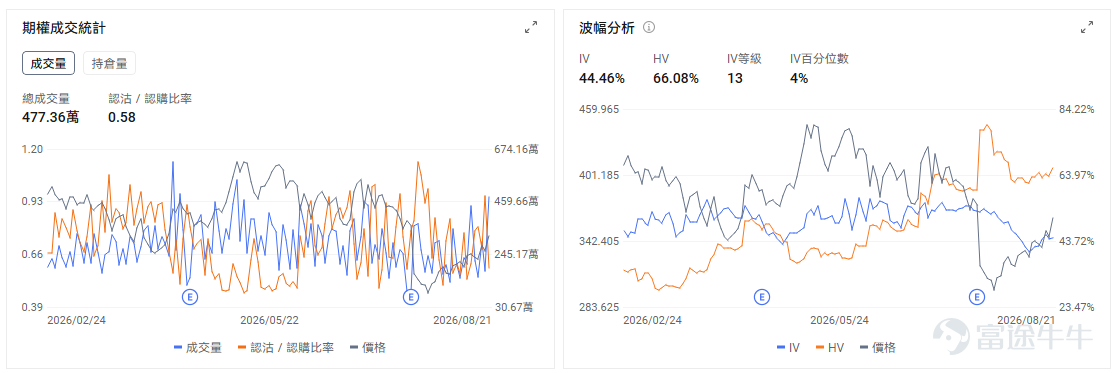Click the IV percentile value 4%
The height and width of the screenshot is (373, 1113).
[799, 78]
